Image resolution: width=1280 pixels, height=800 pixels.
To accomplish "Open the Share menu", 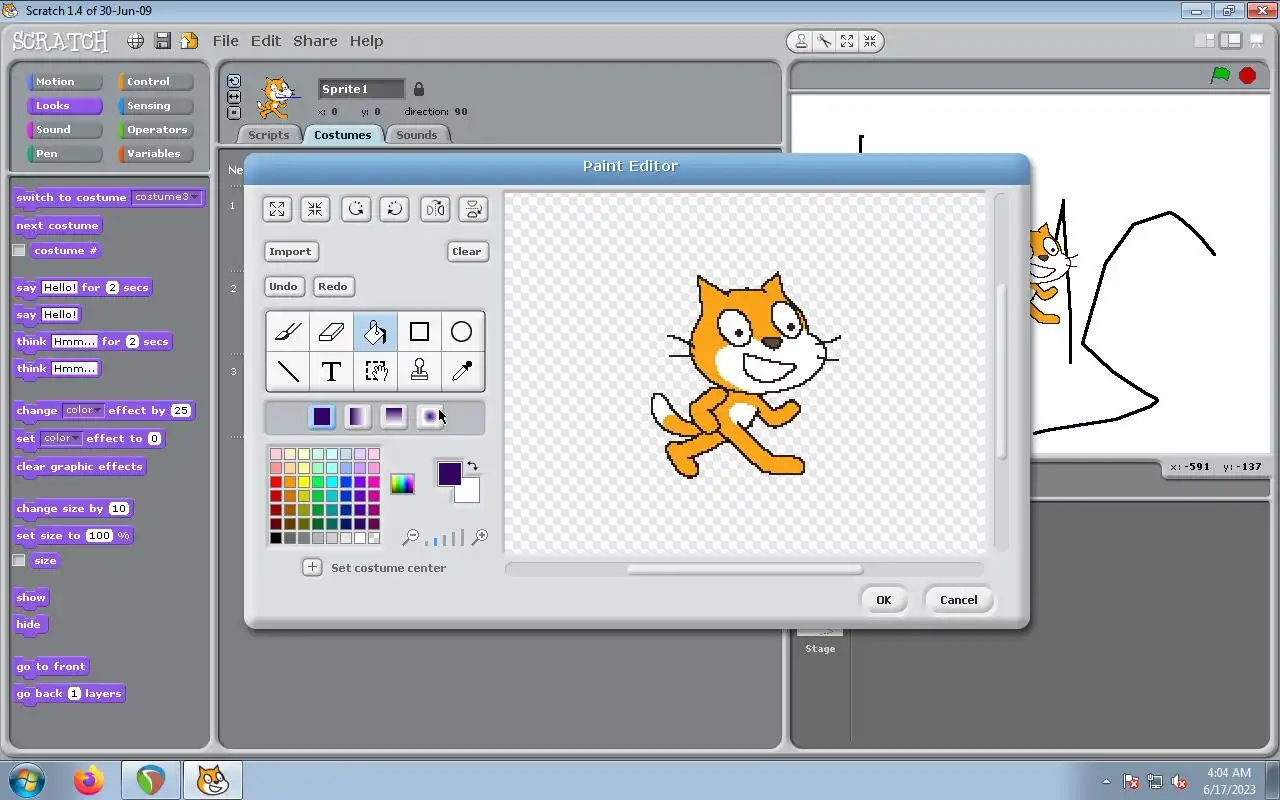I will pos(315,41).
